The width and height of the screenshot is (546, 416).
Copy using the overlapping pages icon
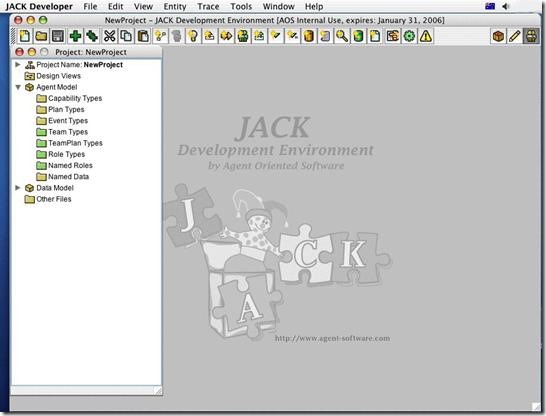(126, 36)
